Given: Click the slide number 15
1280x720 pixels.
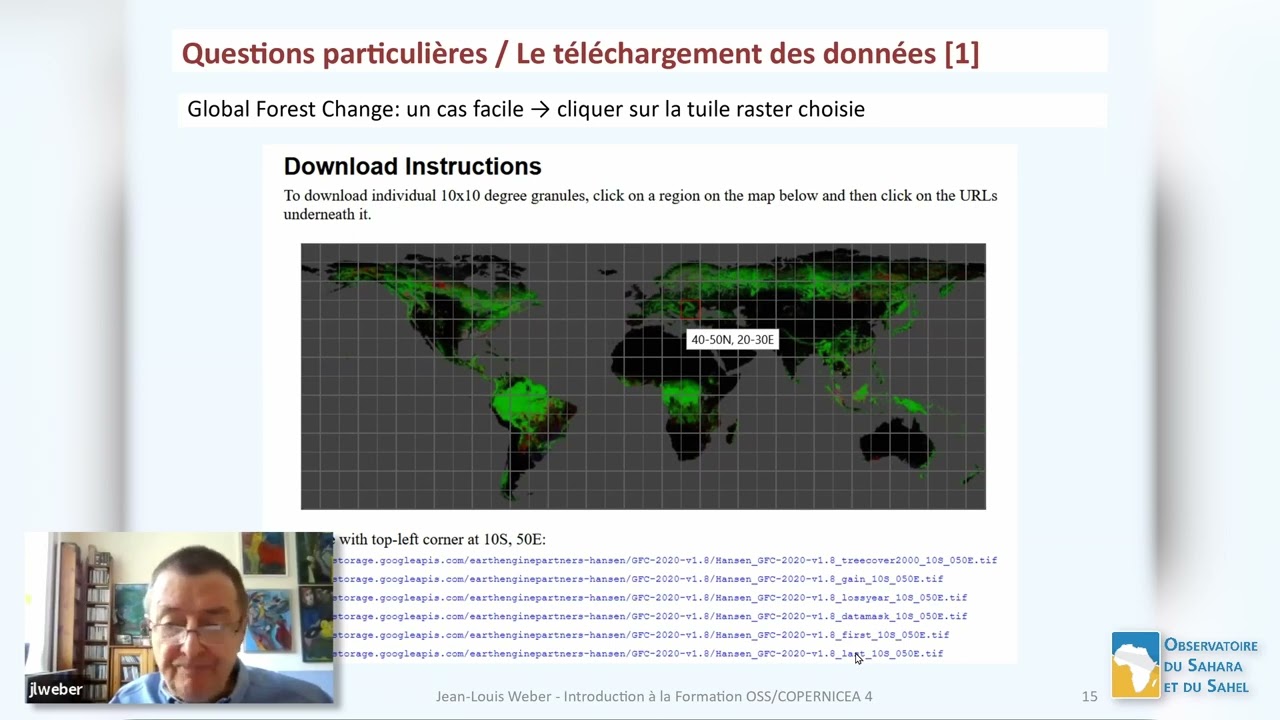Looking at the screenshot, I should click(x=1089, y=696).
